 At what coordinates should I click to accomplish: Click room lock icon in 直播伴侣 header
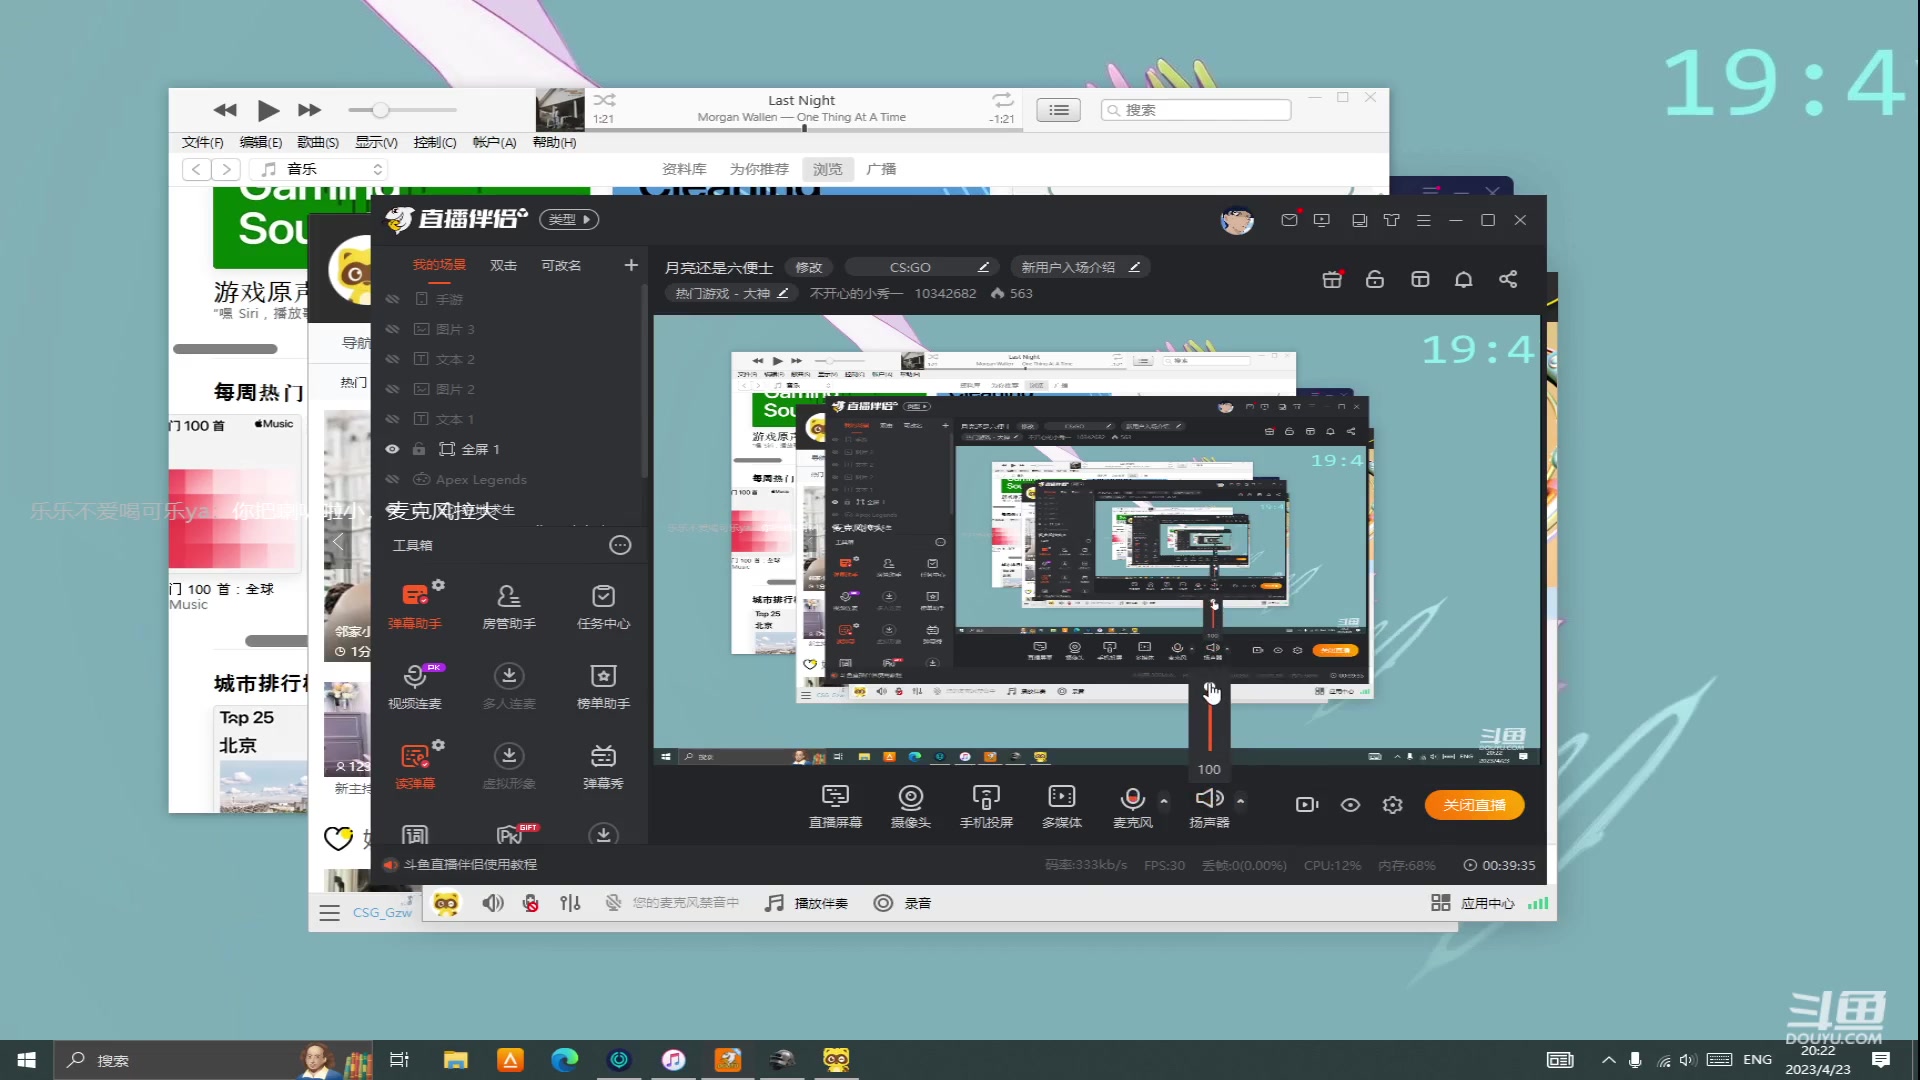[1375, 279]
